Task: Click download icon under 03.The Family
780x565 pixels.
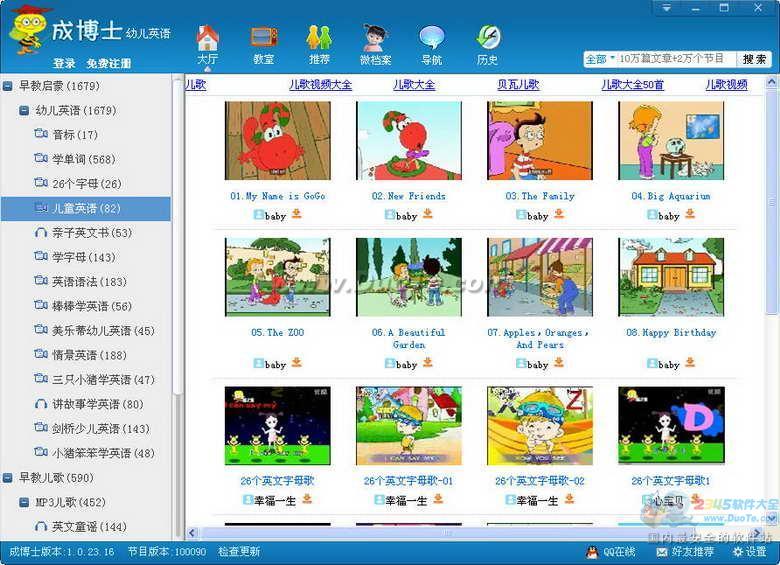Action: [x=559, y=214]
